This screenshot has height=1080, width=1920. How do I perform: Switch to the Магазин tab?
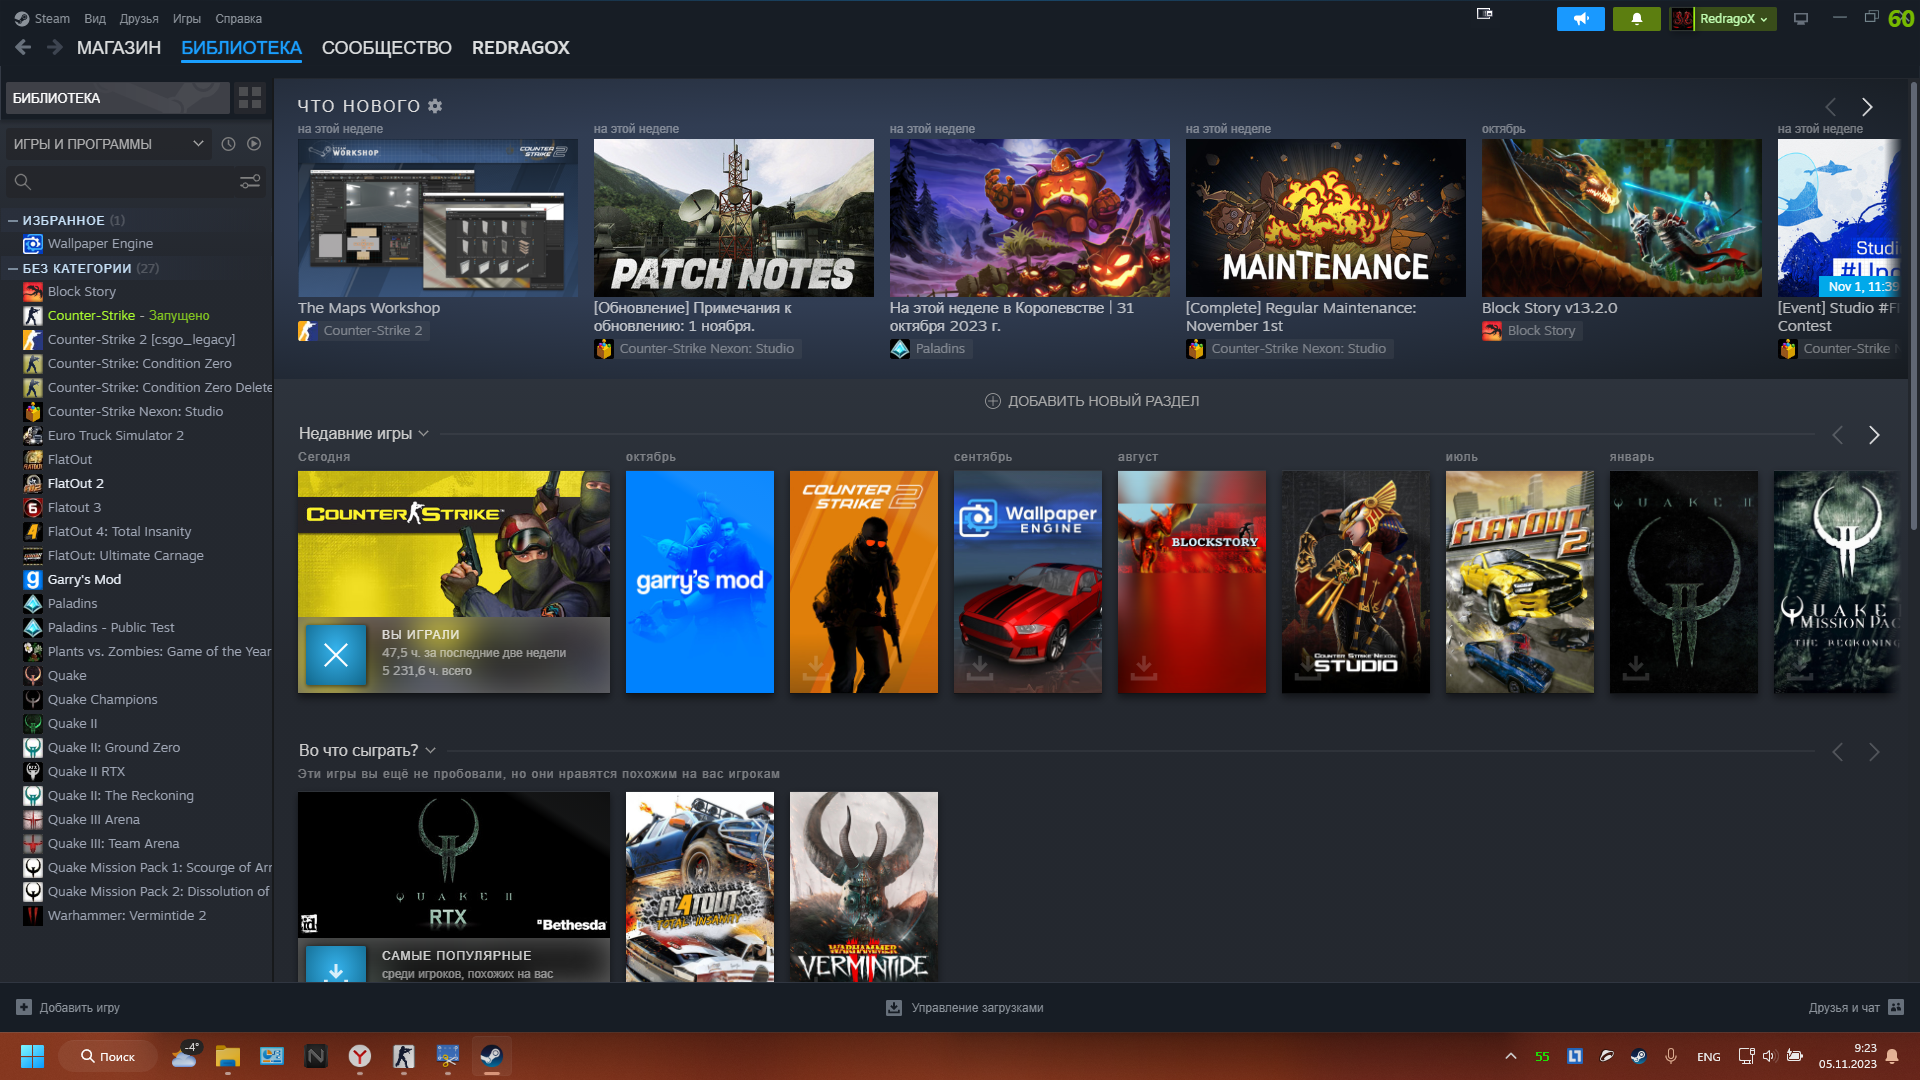point(118,48)
